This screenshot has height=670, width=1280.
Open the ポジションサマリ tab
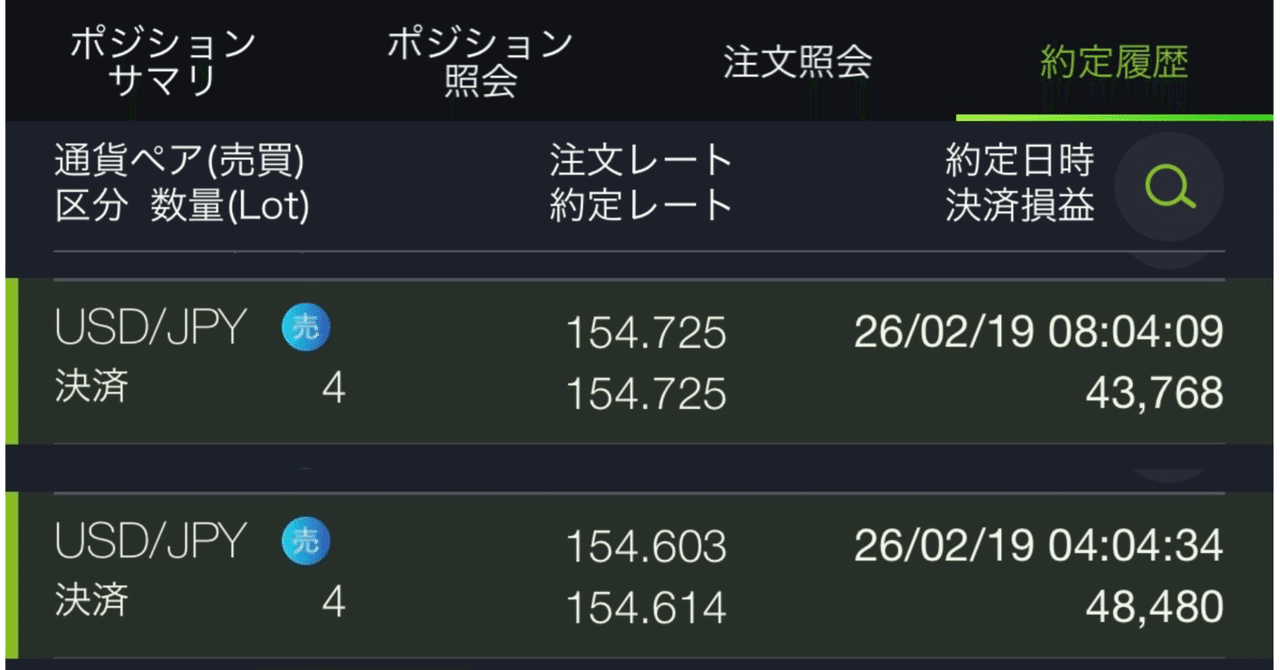[x=163, y=62]
